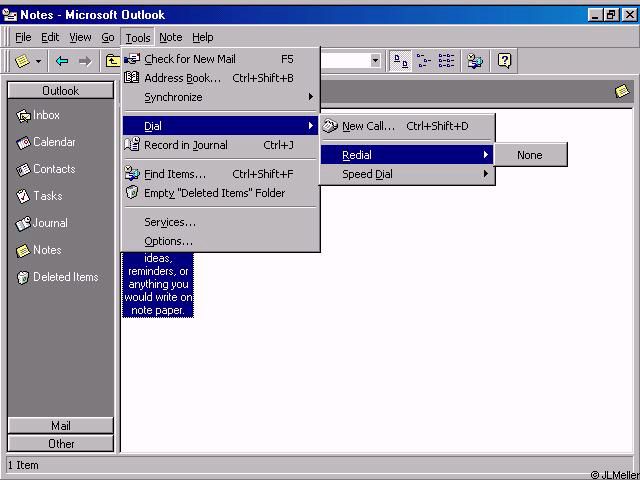This screenshot has height=480, width=640.
Task: Click the New Note toolbar icon
Action: click(x=22, y=61)
